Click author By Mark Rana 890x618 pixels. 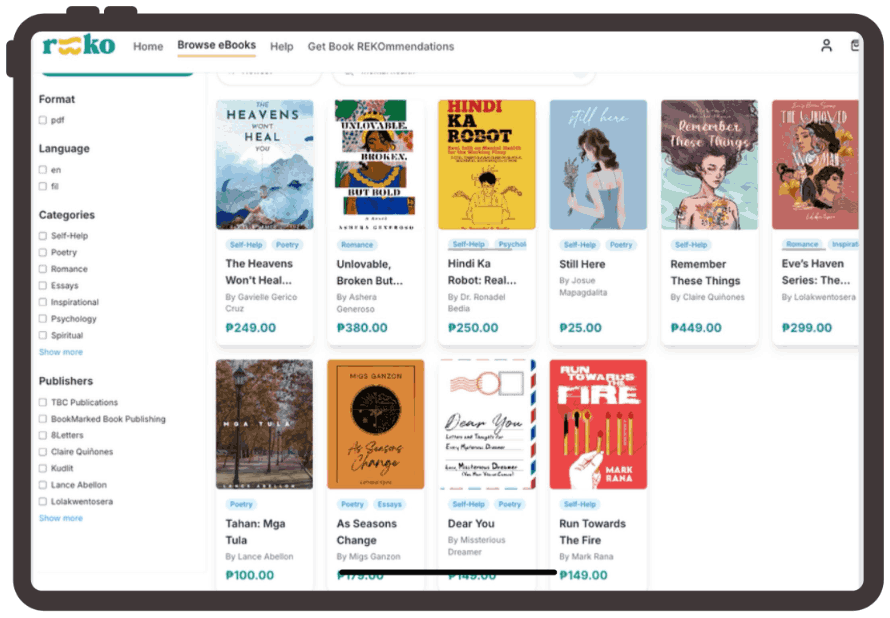click(586, 556)
